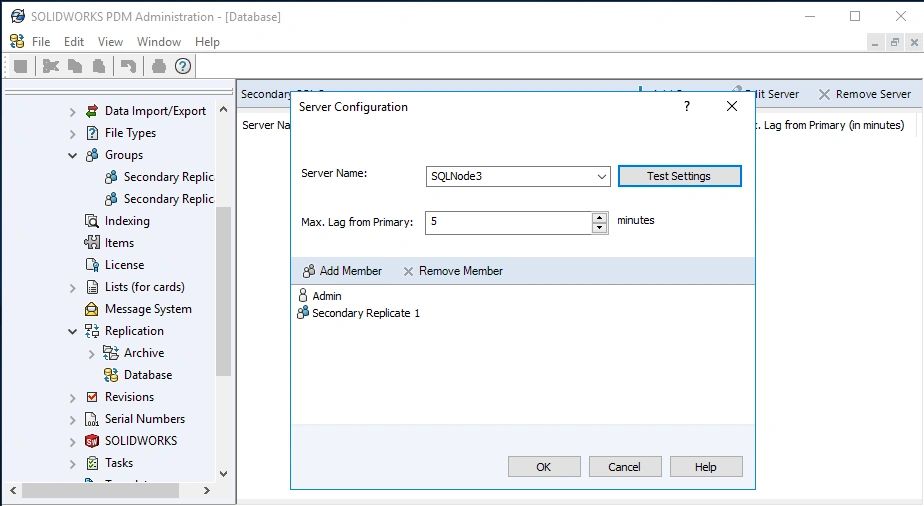Click the Help question mark toolbar icon
This screenshot has width=924, height=506.
point(183,66)
